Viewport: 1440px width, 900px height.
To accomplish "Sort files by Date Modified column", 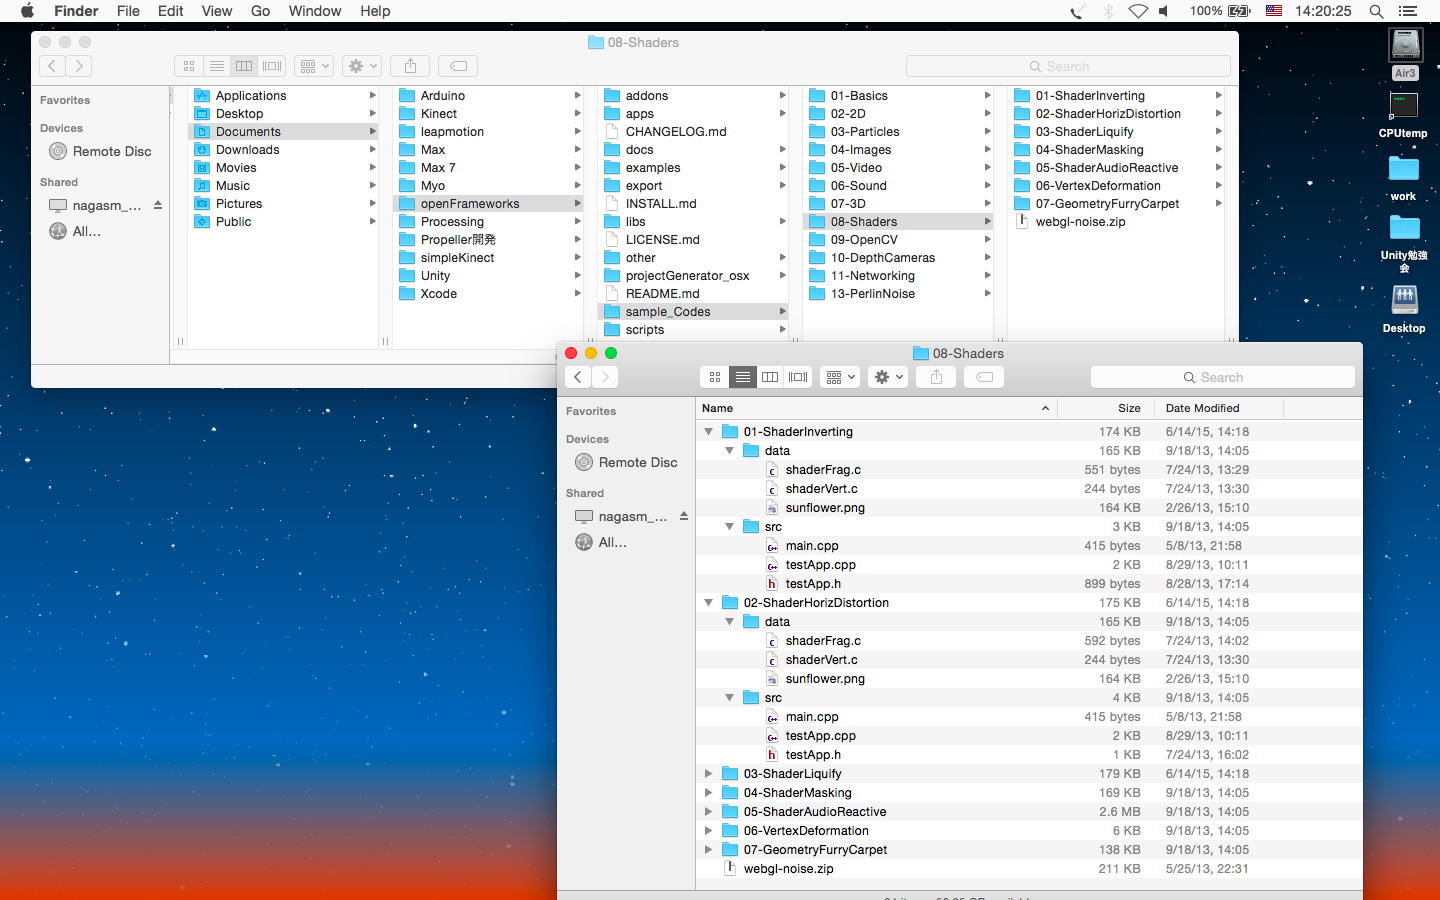I will pos(1202,408).
